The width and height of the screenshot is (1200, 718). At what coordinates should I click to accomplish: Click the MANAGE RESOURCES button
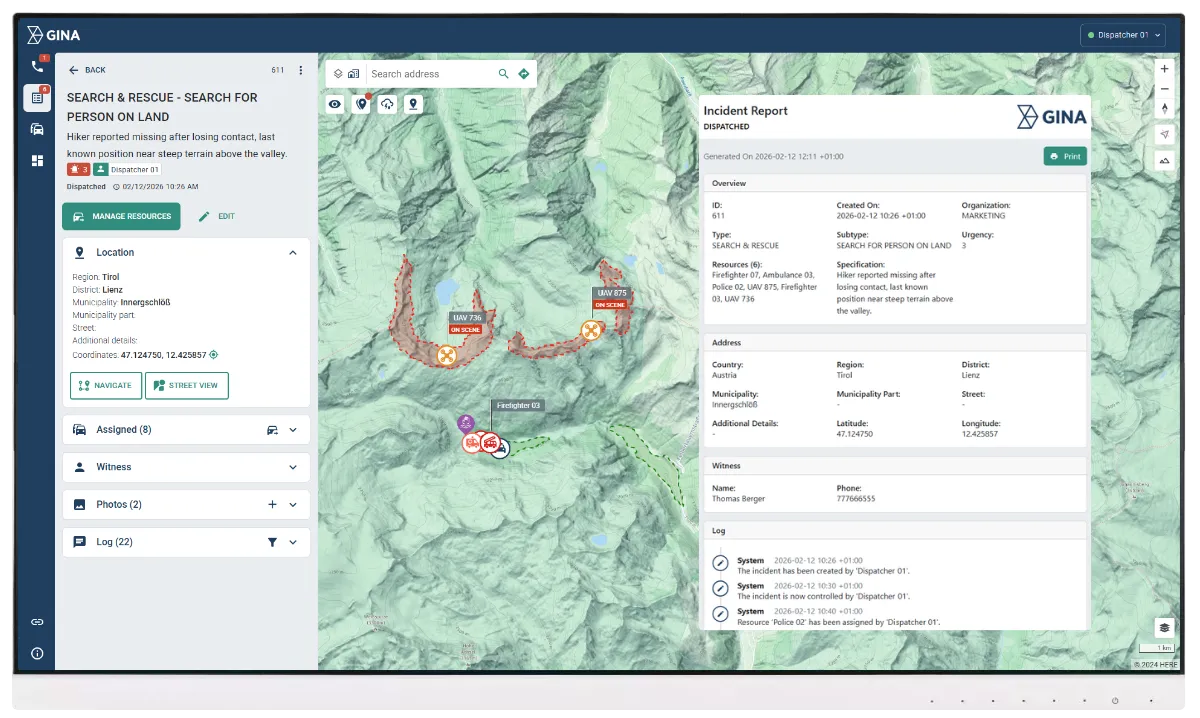(121, 216)
